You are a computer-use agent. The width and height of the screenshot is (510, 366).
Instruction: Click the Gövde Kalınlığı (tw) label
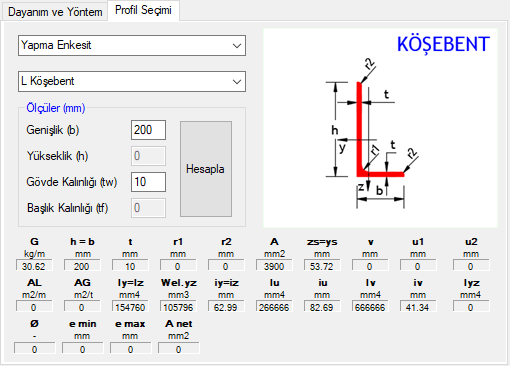tap(72, 182)
